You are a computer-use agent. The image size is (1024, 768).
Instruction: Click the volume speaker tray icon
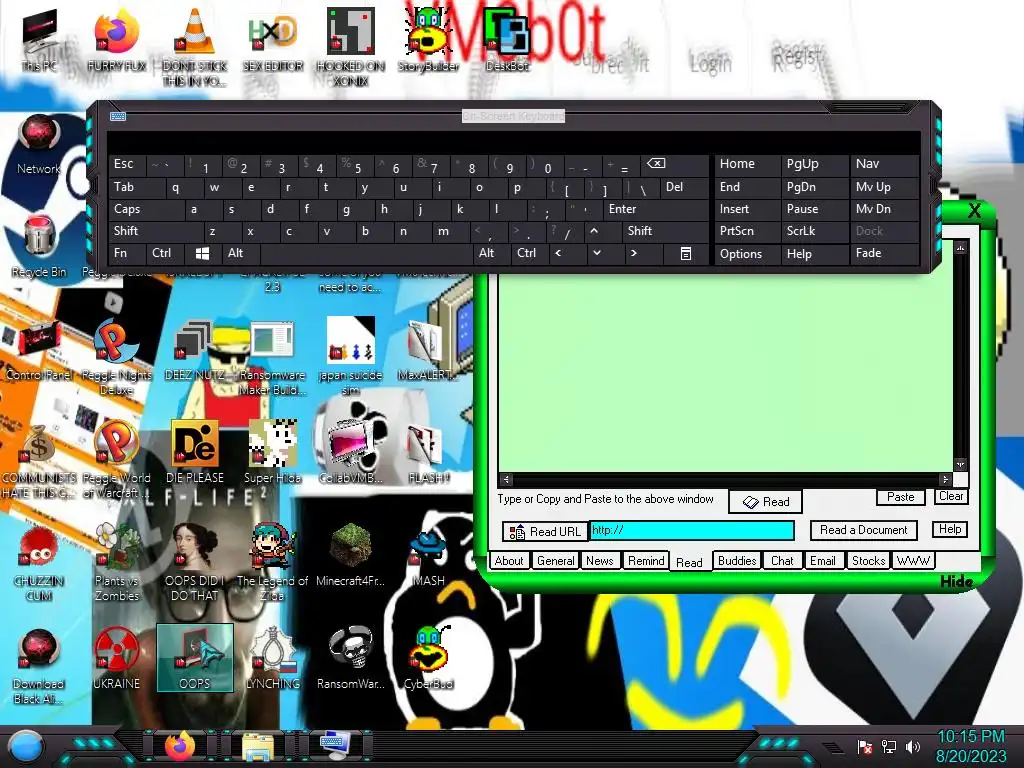tap(913, 746)
